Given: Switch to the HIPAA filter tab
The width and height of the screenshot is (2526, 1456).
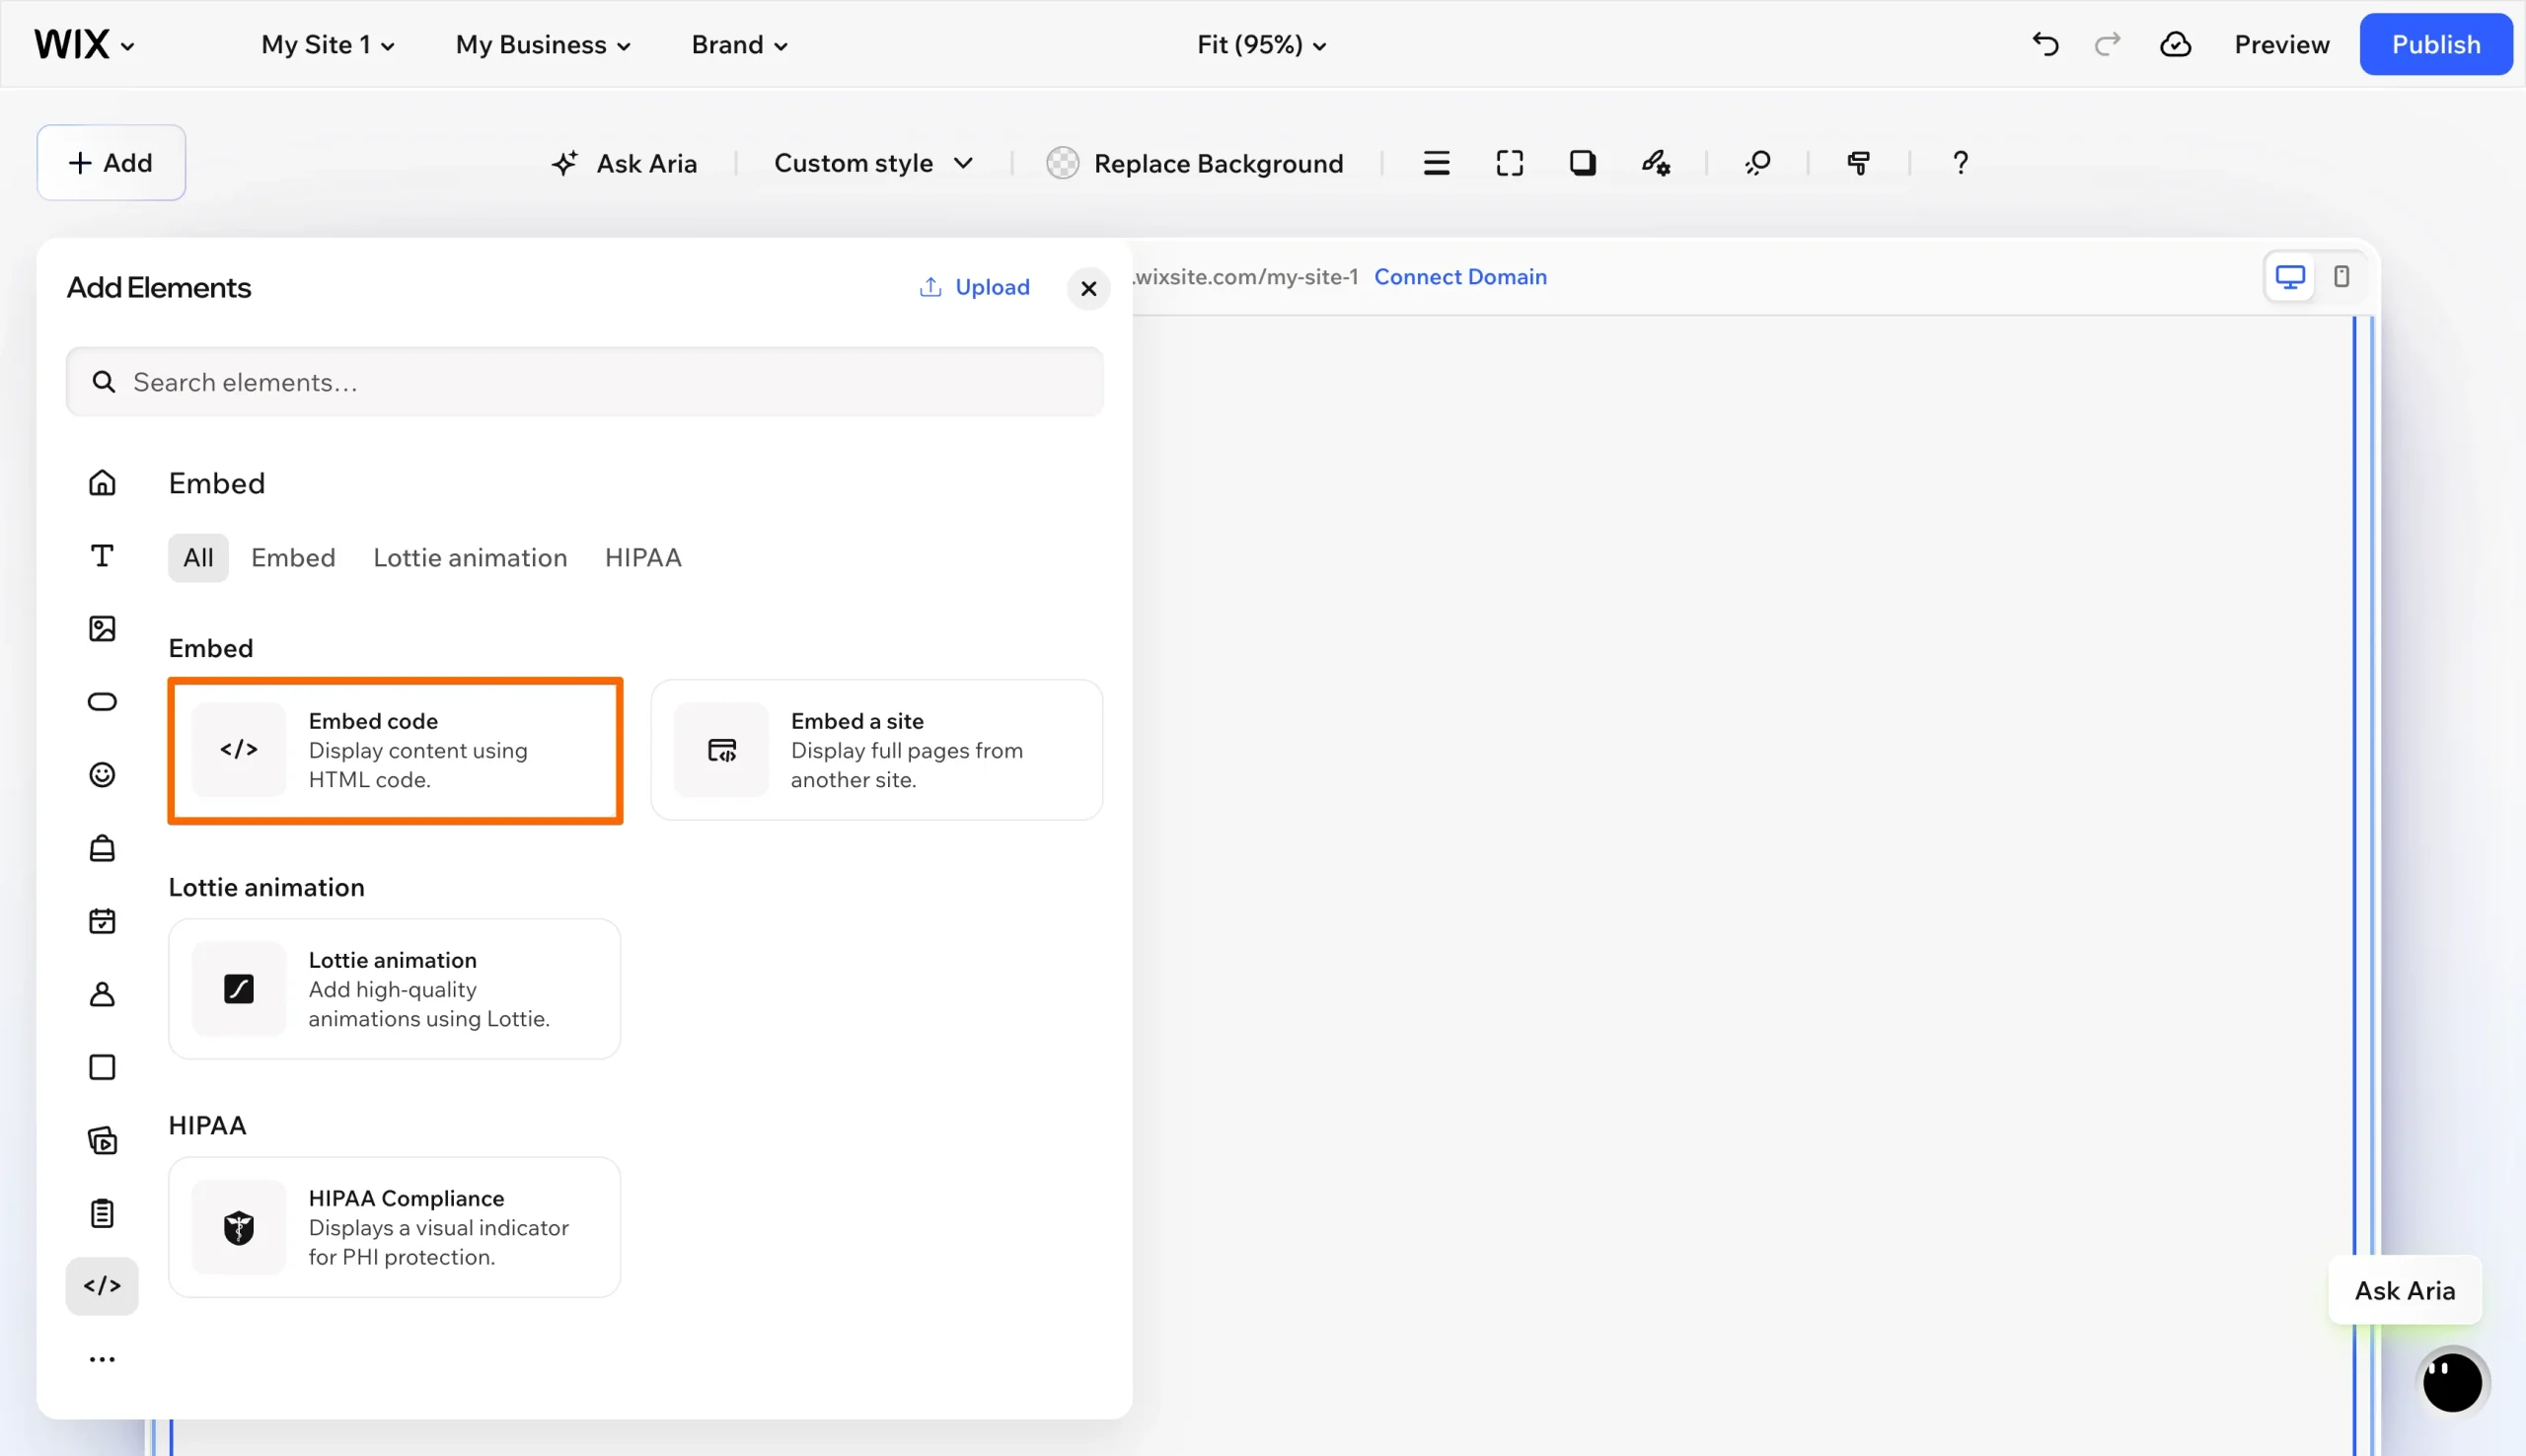Looking at the screenshot, I should [x=643, y=557].
